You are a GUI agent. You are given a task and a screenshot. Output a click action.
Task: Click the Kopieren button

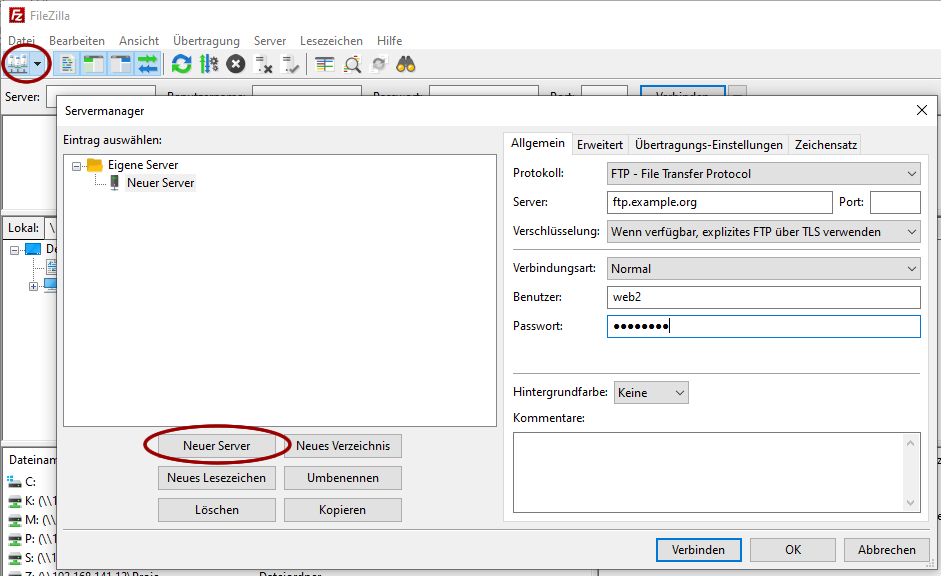pyautogui.click(x=343, y=510)
